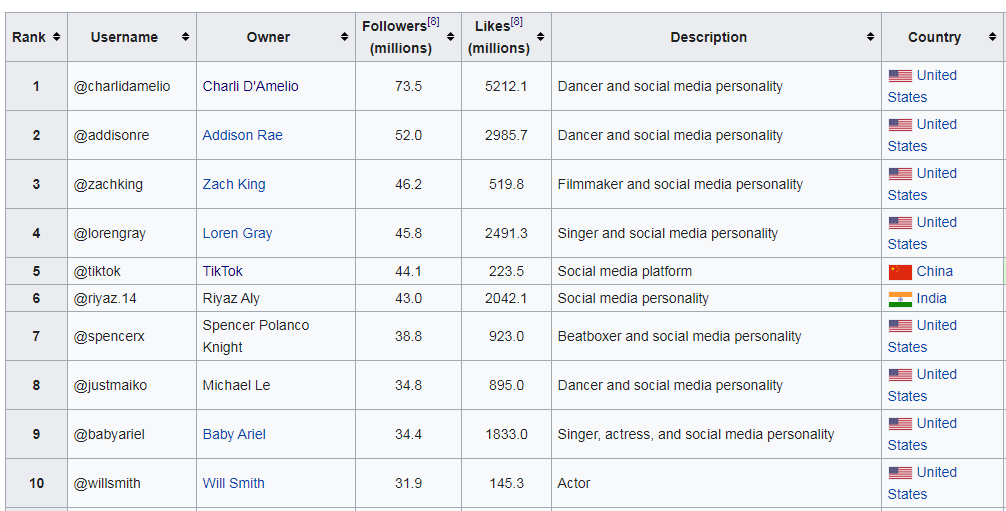Click the 31.9 followers value
The height and width of the screenshot is (511, 1006).
408,483
